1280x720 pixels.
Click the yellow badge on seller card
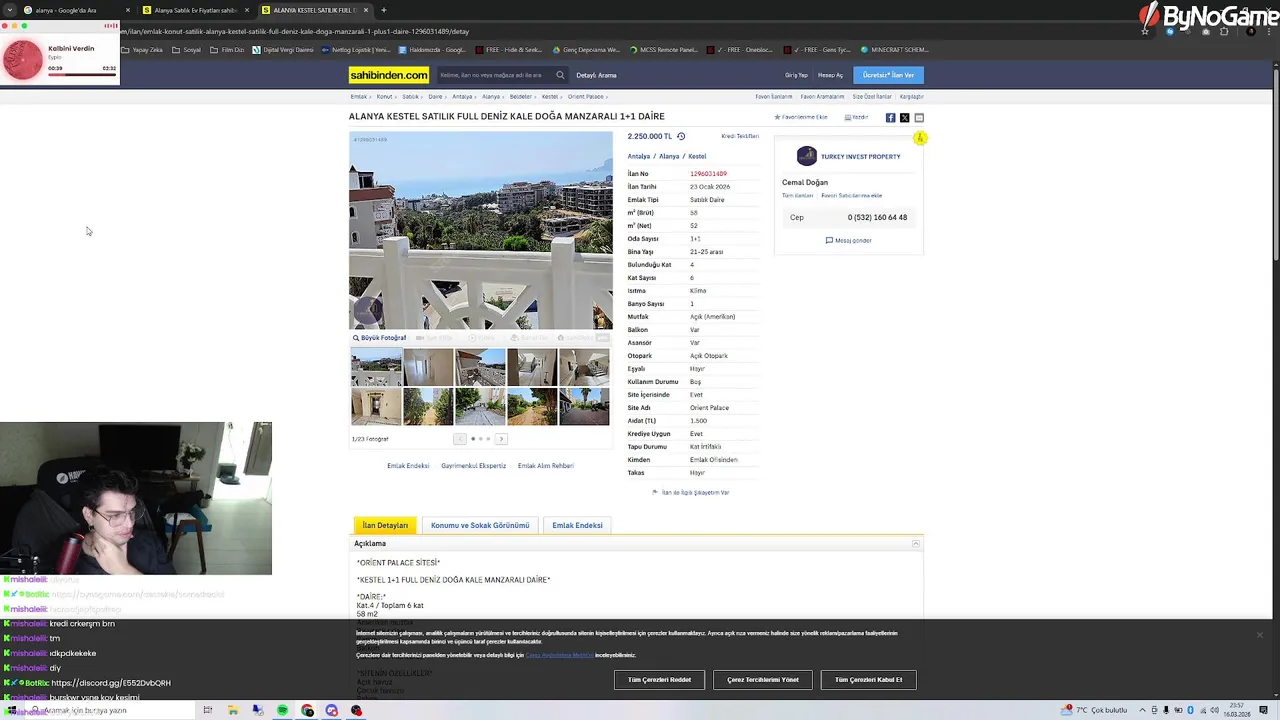[x=920, y=138]
